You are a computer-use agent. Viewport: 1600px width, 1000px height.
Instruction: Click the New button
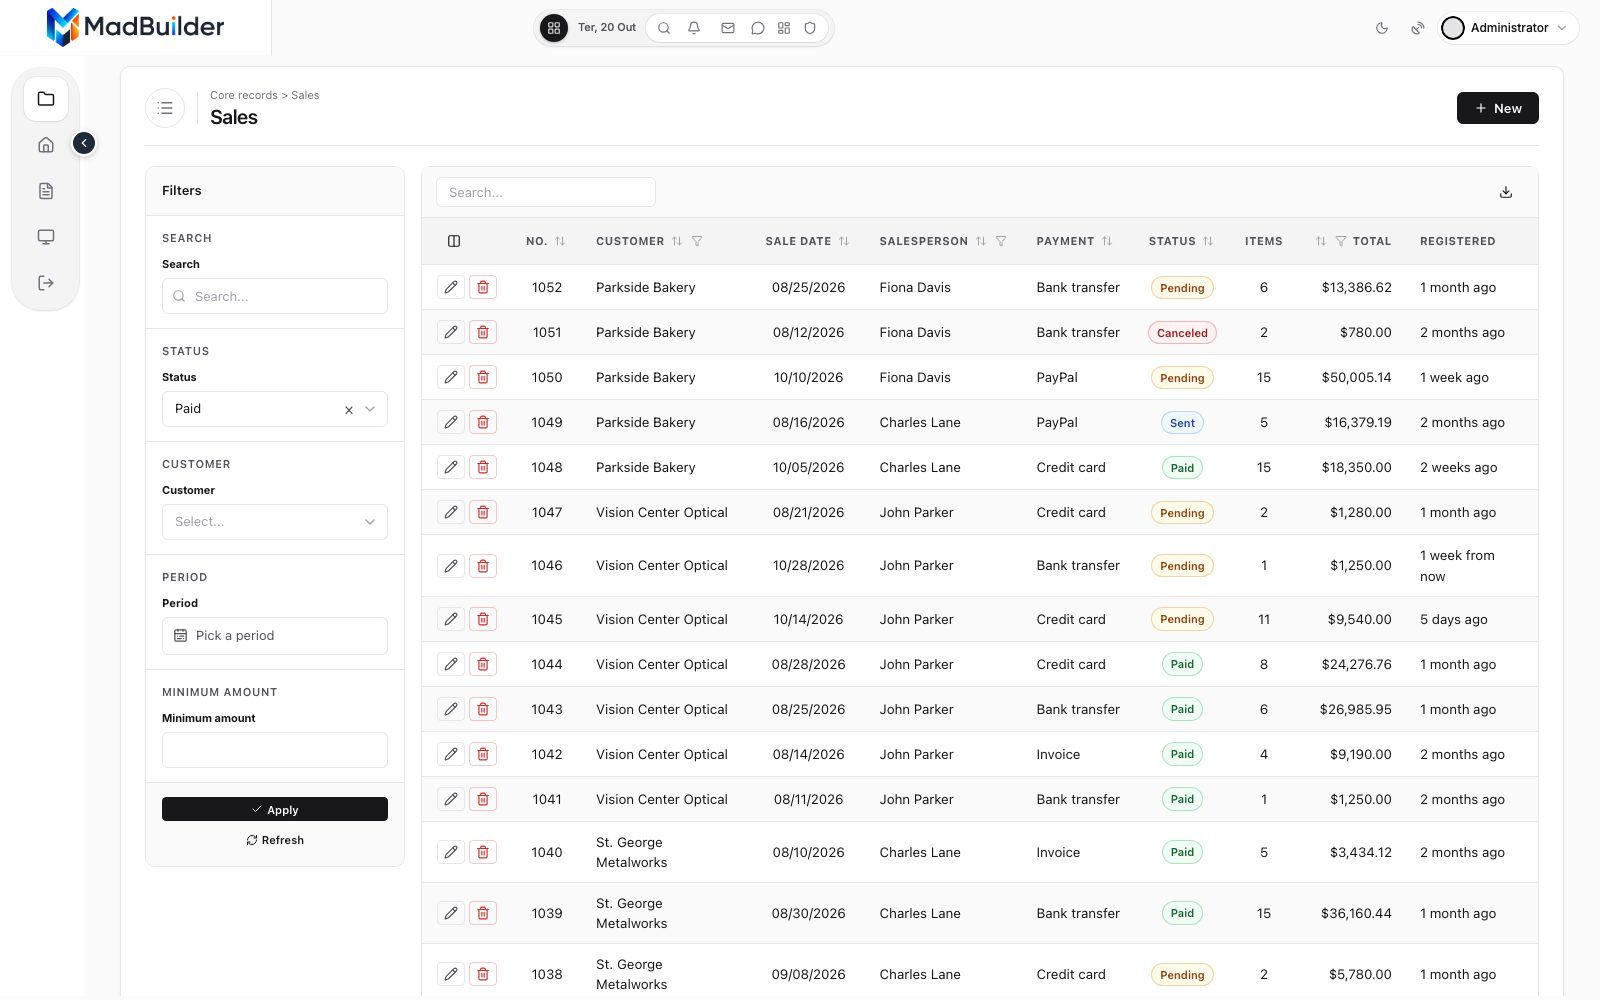pos(1497,108)
